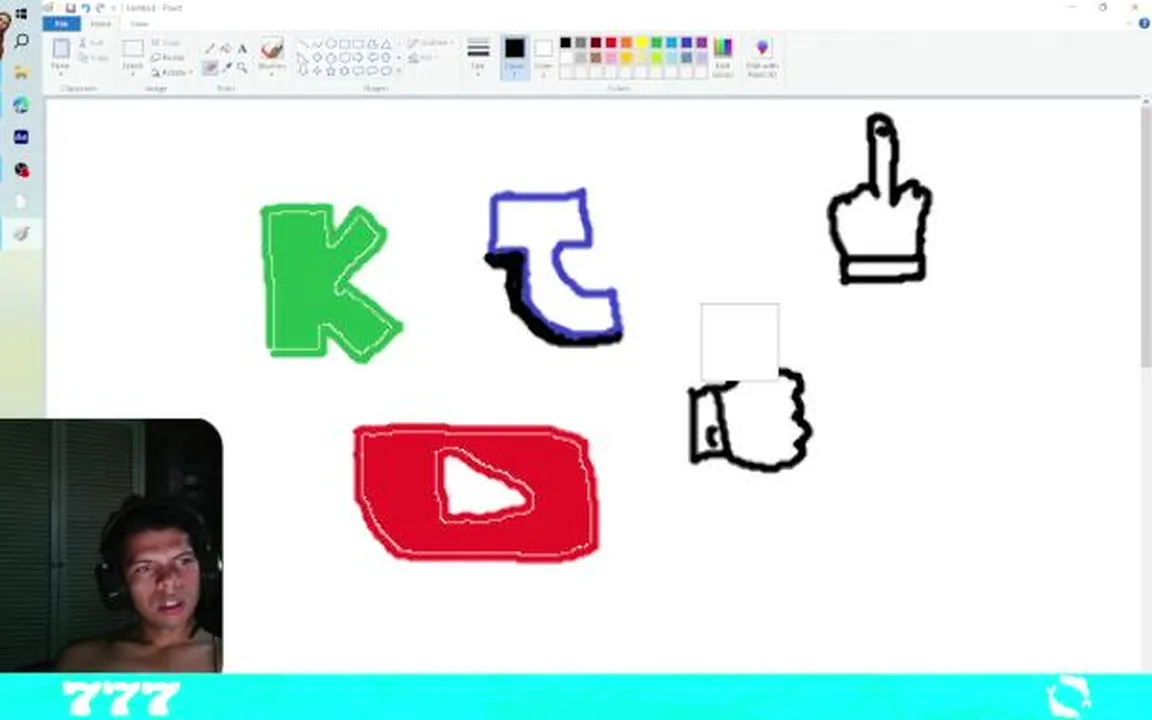Select the Cloud callout shape
Viewport: 1152px width, 720px height.
click(x=386, y=71)
